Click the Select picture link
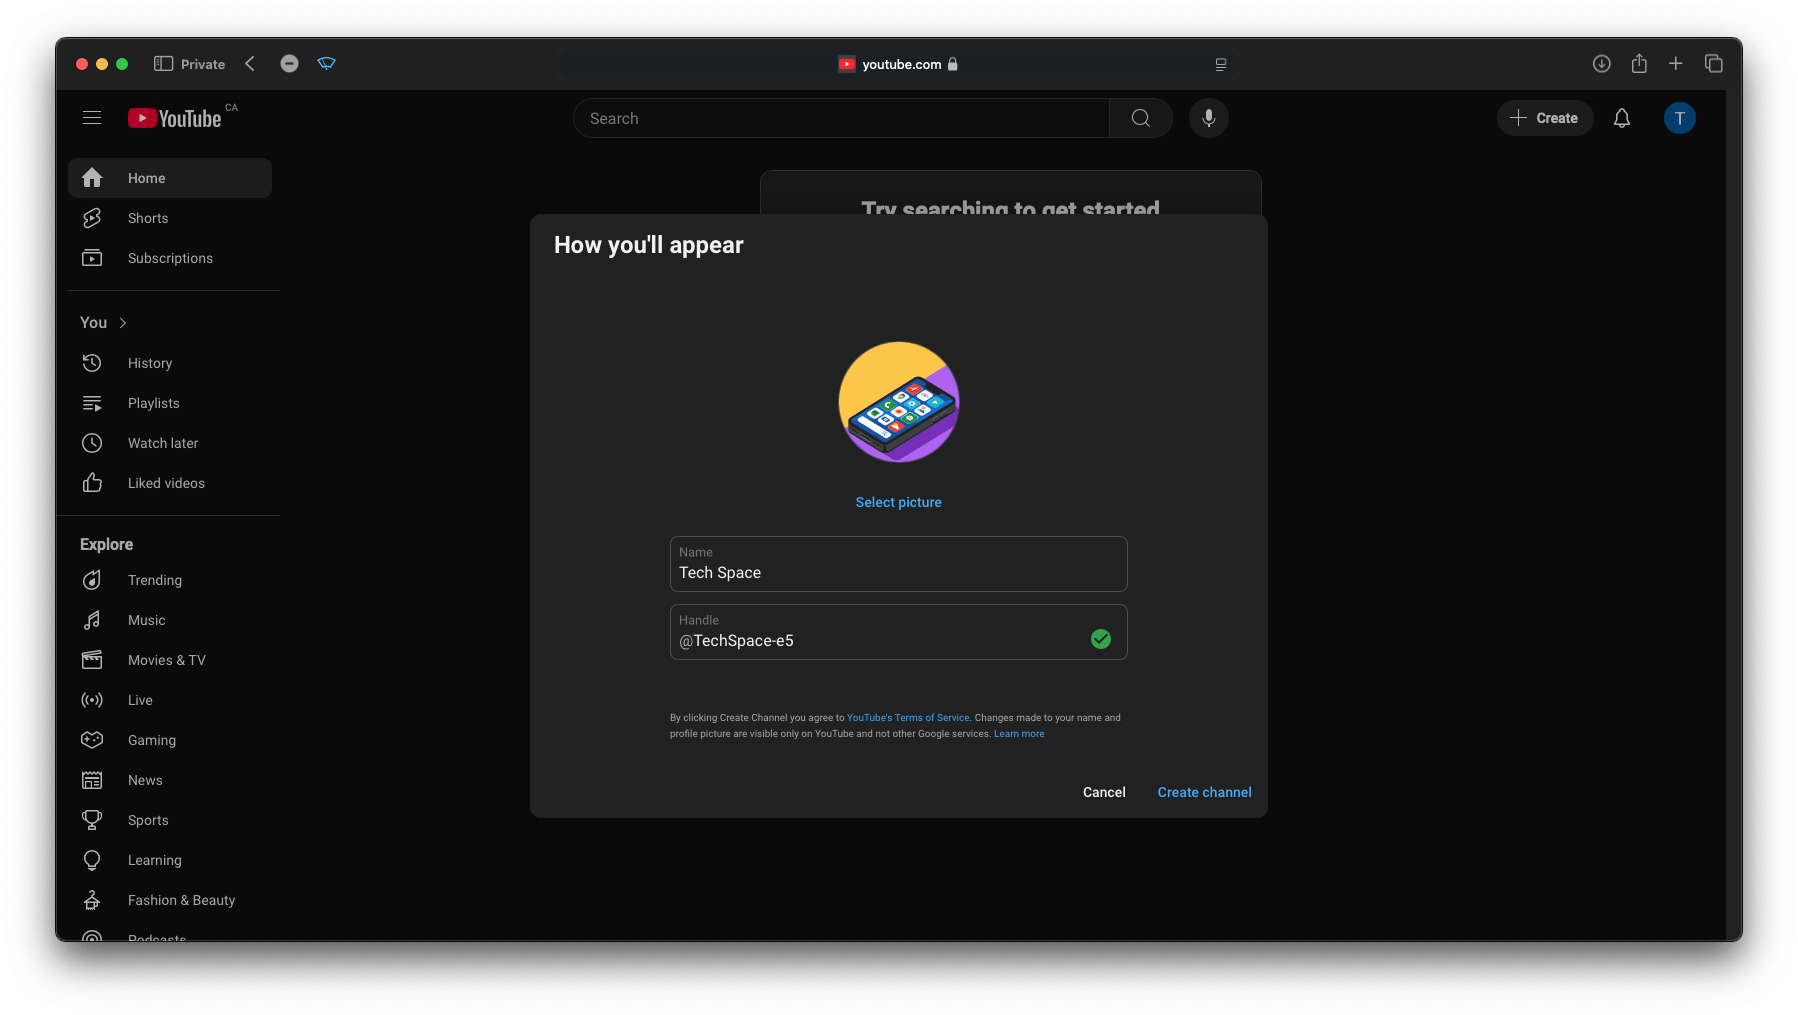 (x=898, y=502)
